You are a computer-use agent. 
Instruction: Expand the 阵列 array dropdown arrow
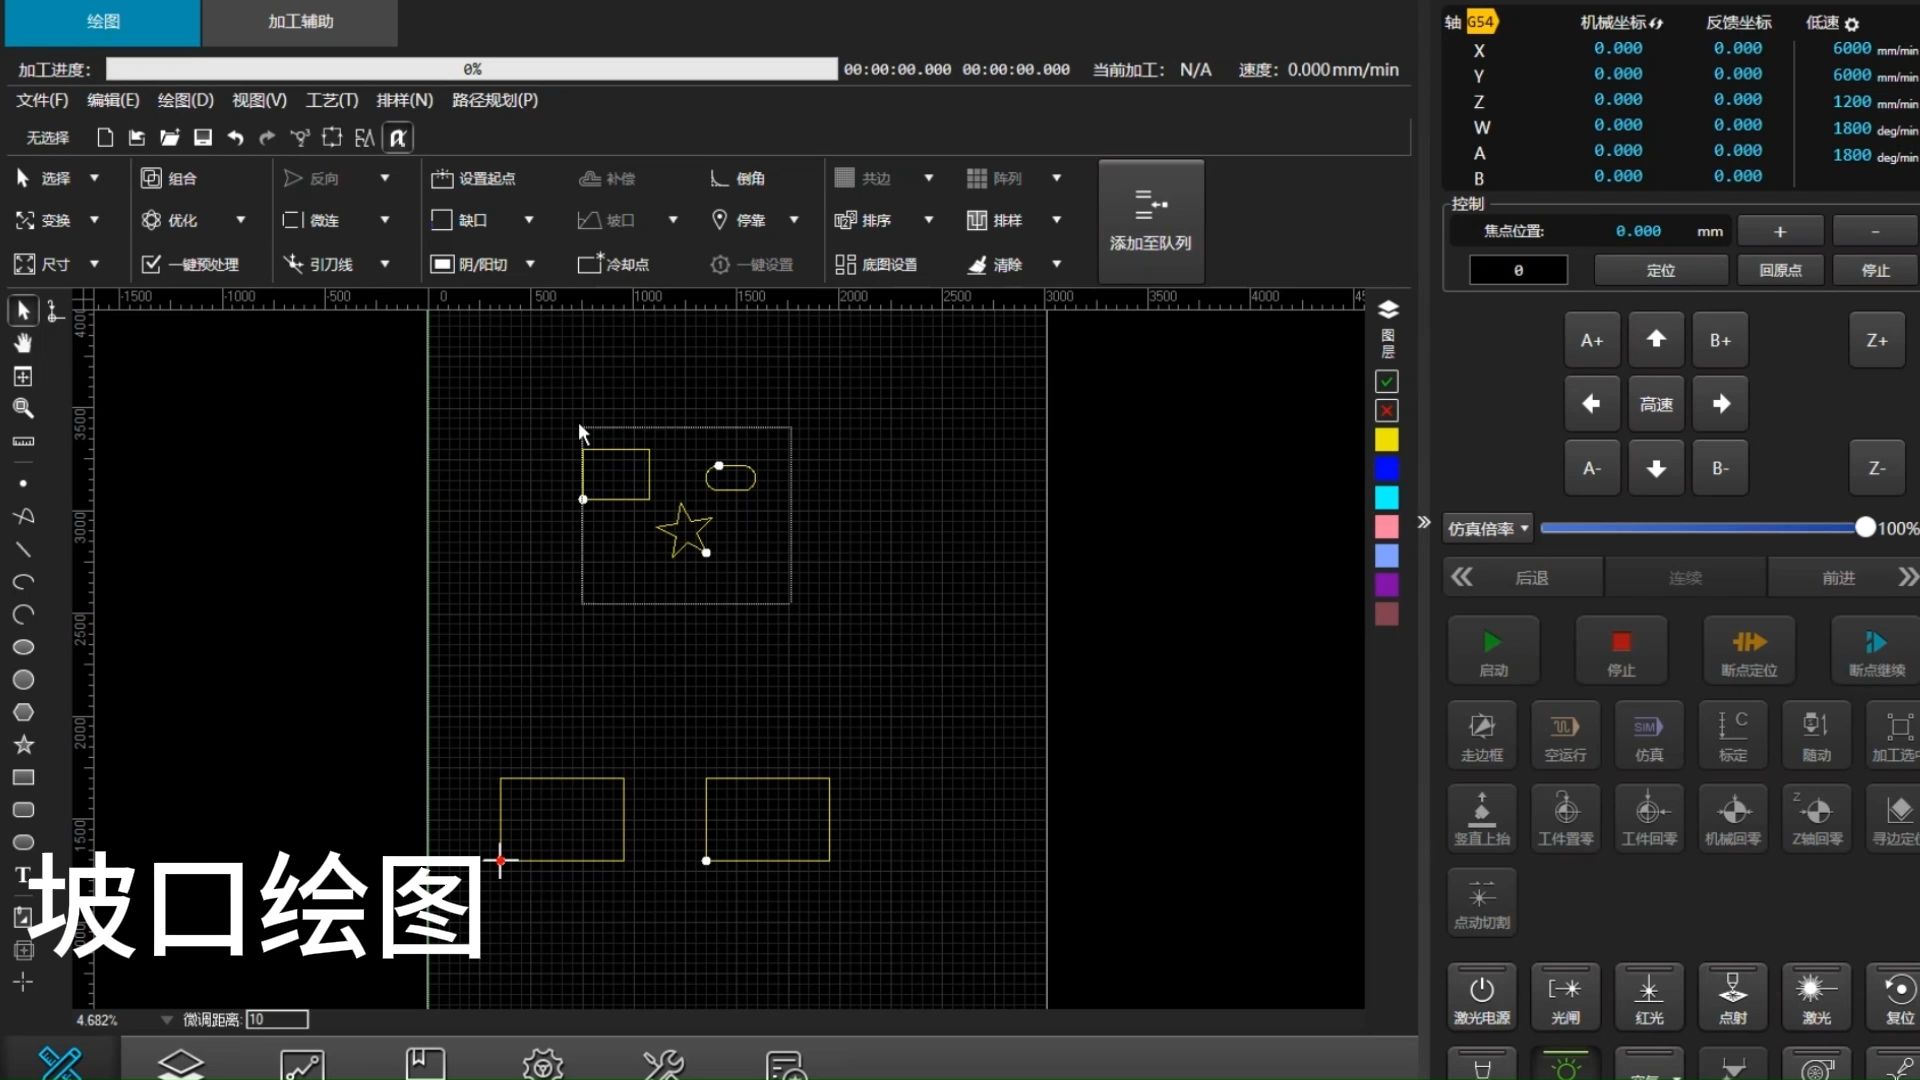1056,178
